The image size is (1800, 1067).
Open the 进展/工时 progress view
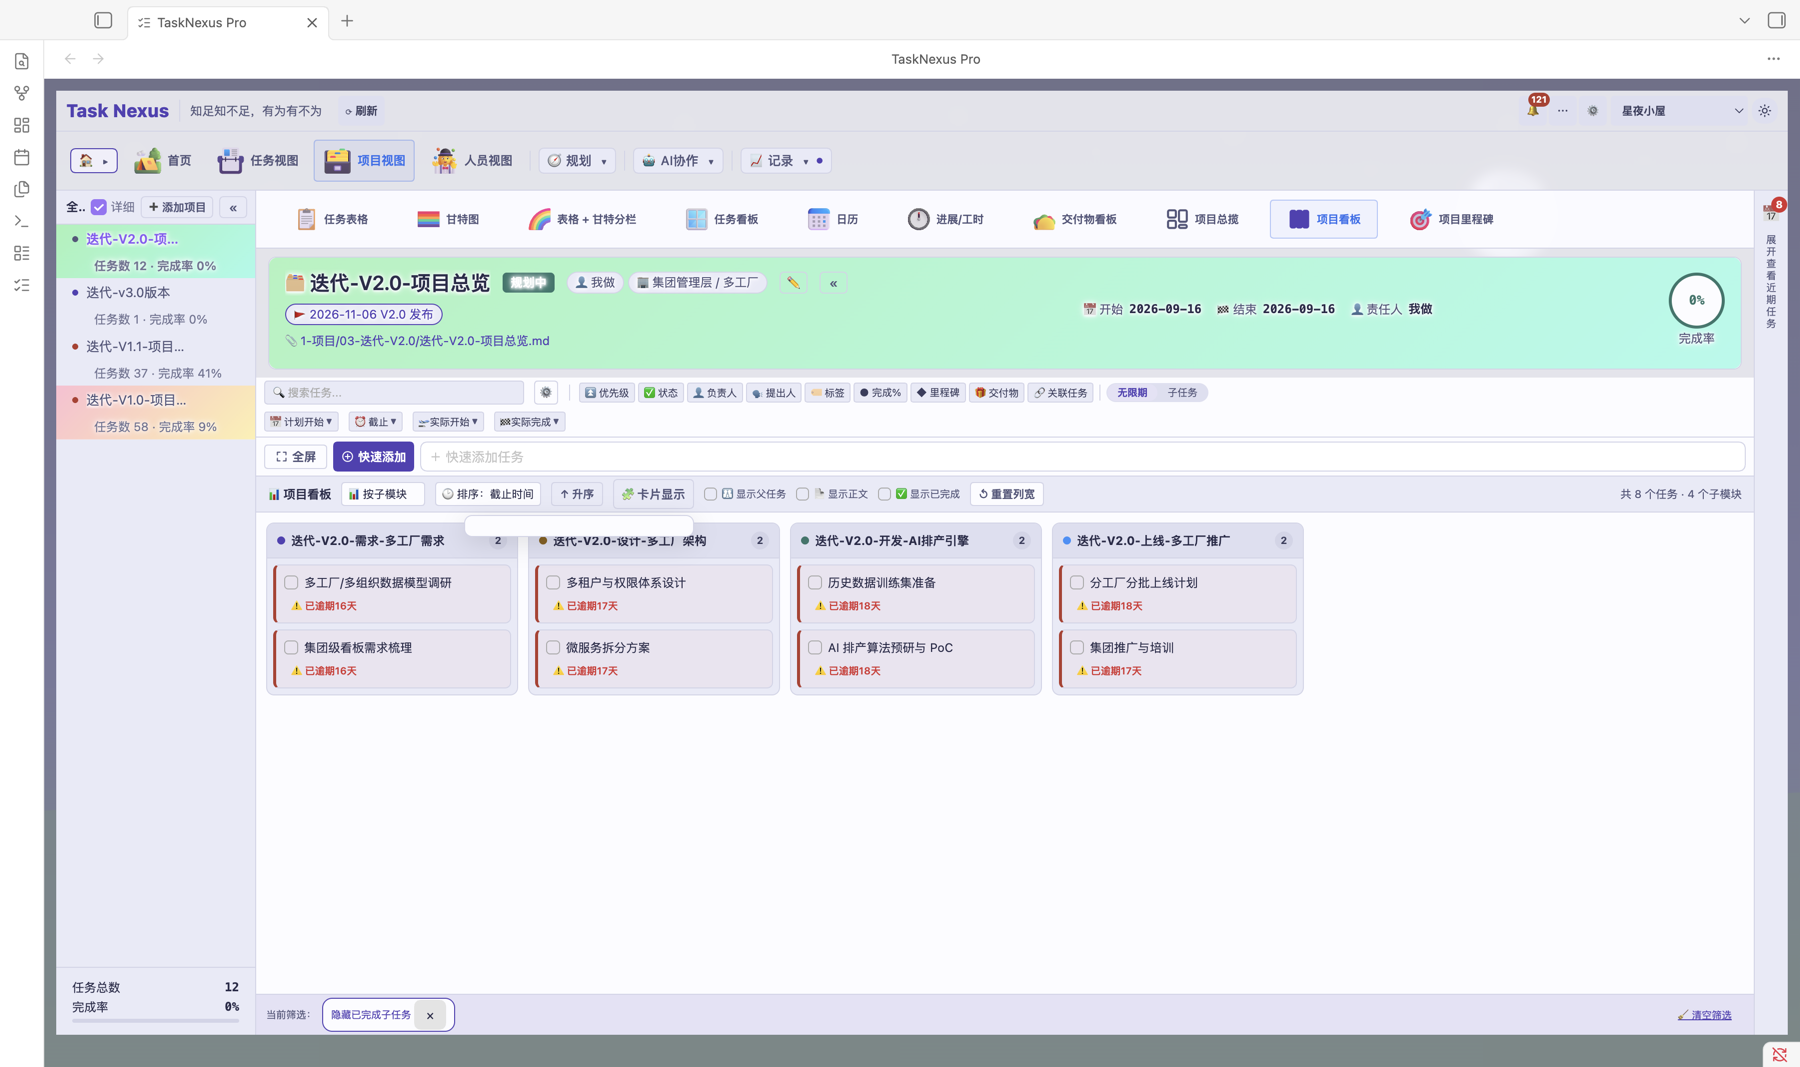tap(945, 219)
